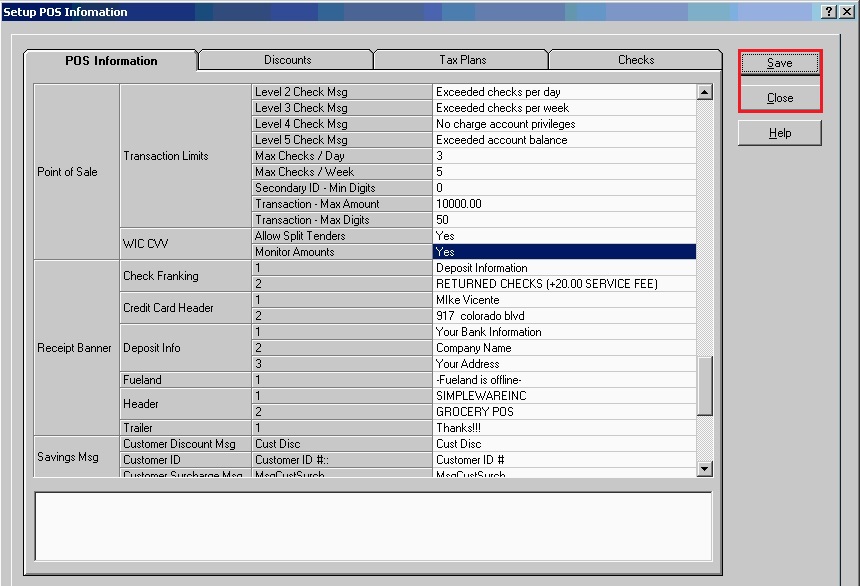This screenshot has width=860, height=586.
Task: Select 'Your Bank Information' value
Action: pos(564,332)
